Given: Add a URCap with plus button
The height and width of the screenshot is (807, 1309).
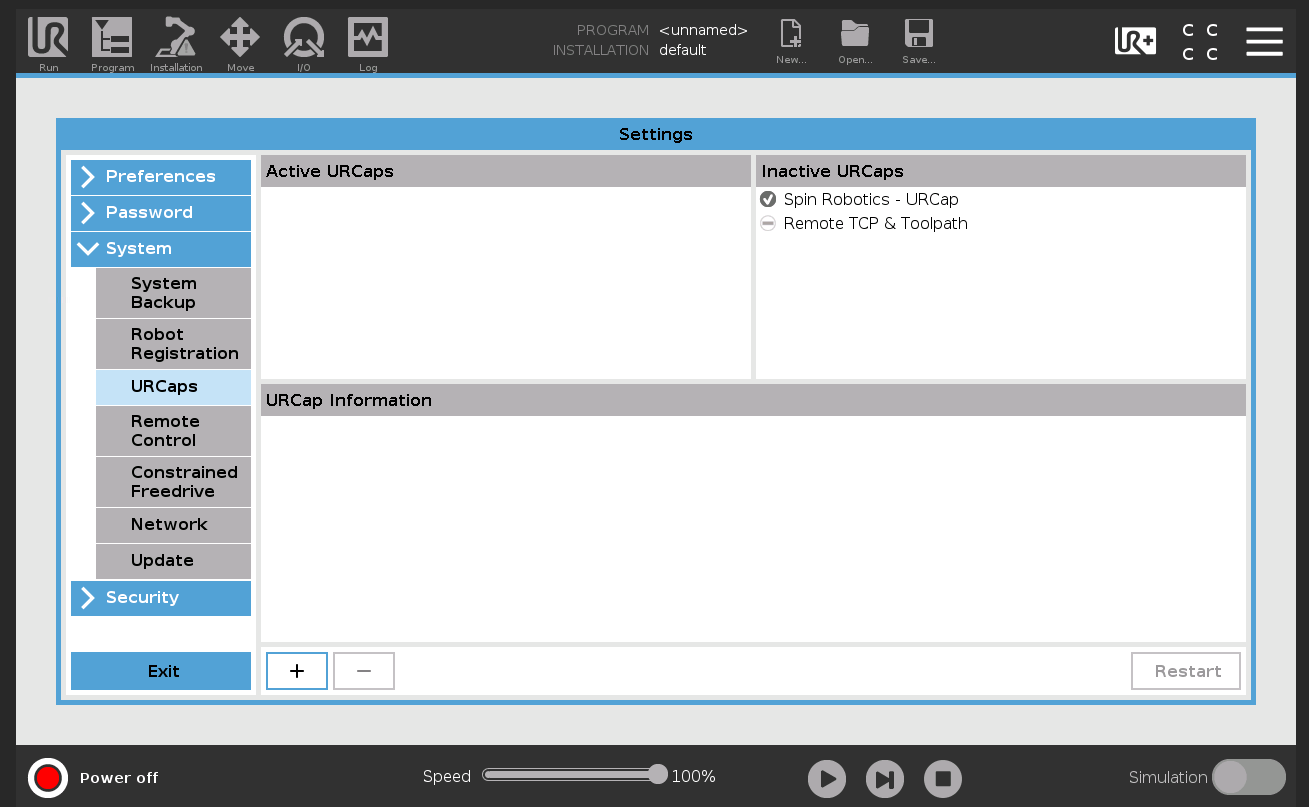Looking at the screenshot, I should tap(297, 671).
